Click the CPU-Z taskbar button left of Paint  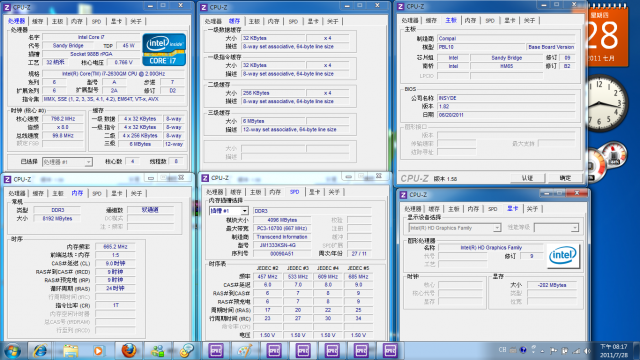click(x=216, y=350)
